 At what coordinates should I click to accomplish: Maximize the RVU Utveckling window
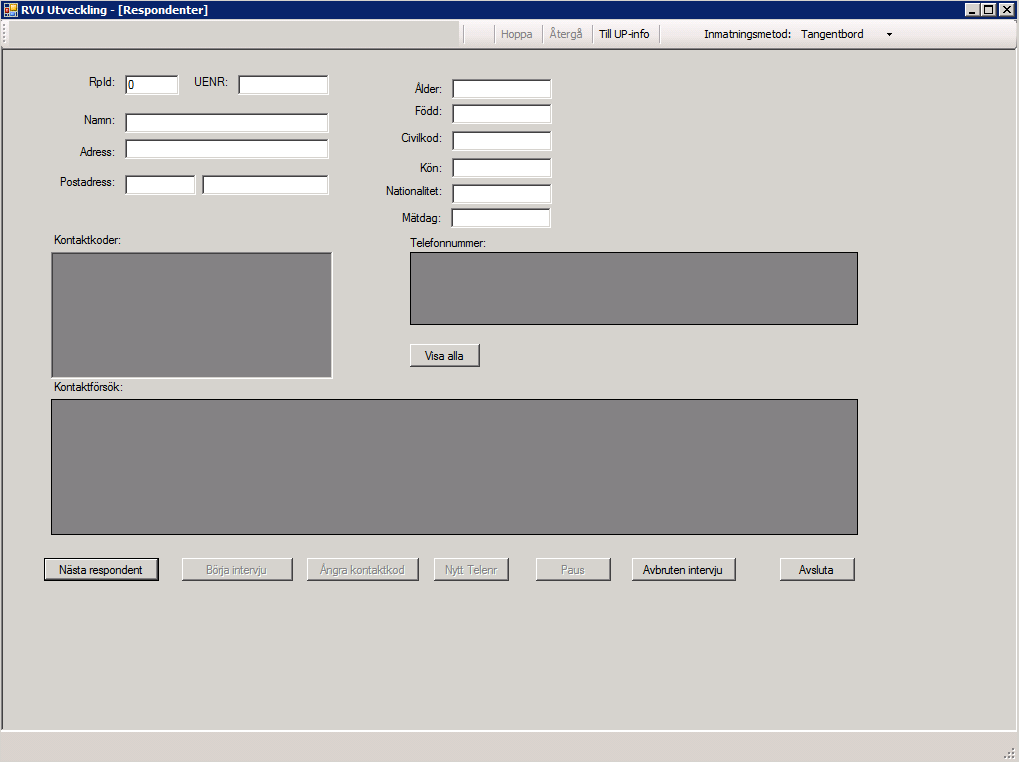(988, 10)
